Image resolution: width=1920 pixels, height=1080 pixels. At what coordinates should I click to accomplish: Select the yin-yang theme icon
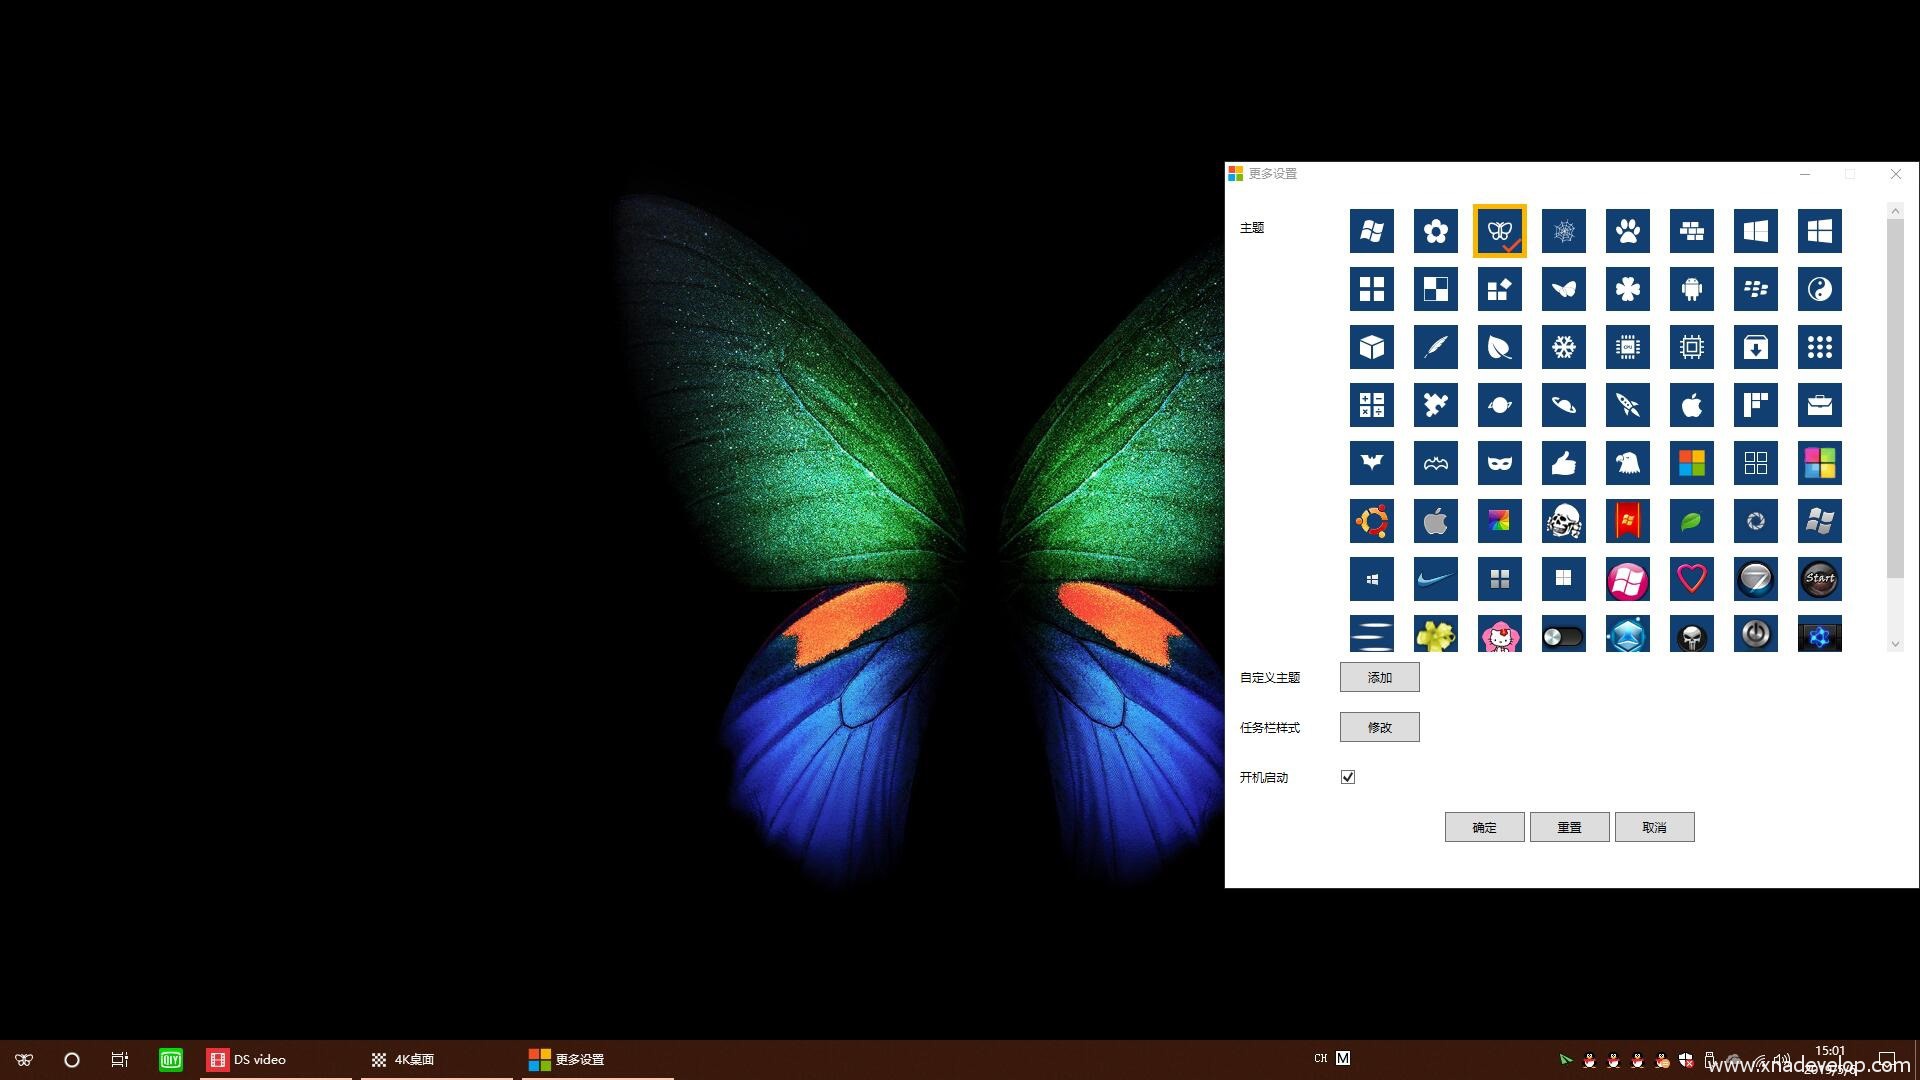pos(1819,289)
